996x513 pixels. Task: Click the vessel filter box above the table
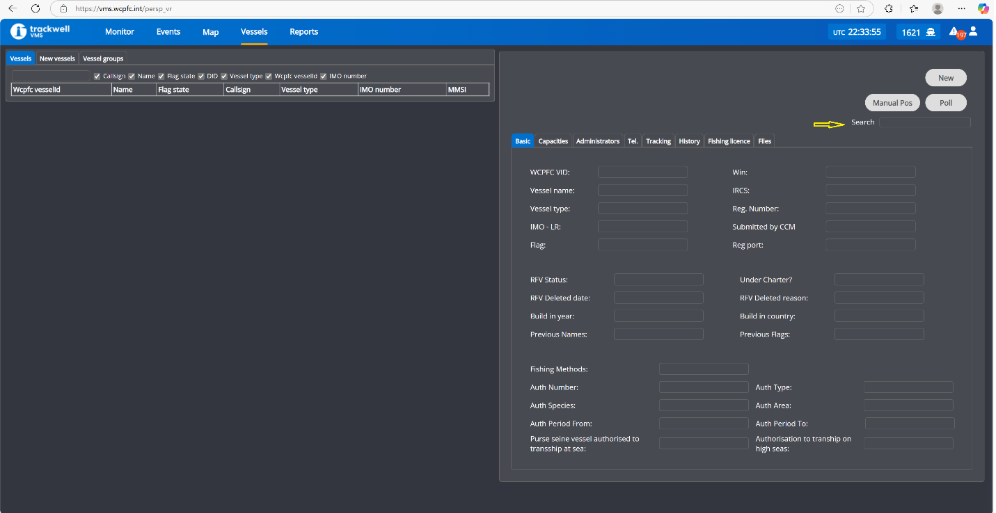point(51,76)
